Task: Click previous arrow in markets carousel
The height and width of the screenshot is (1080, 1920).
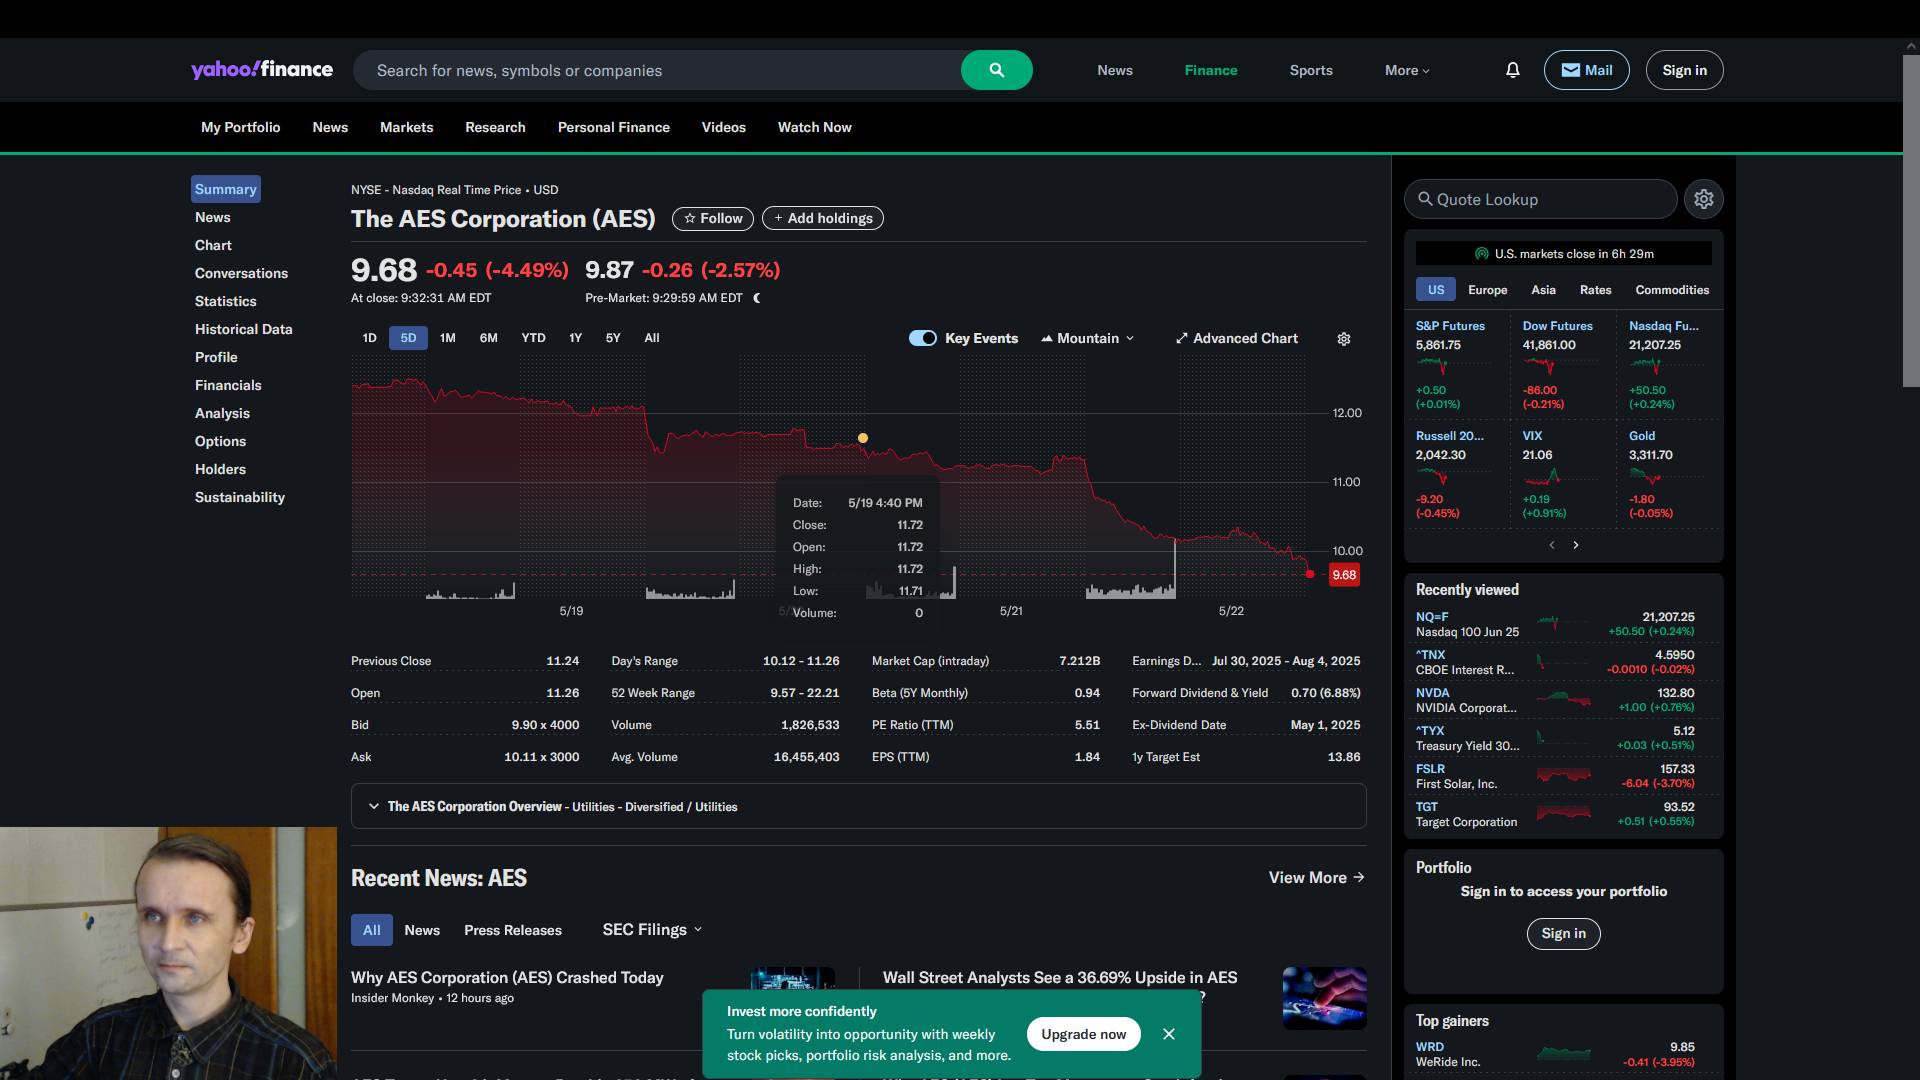Action: click(1551, 545)
